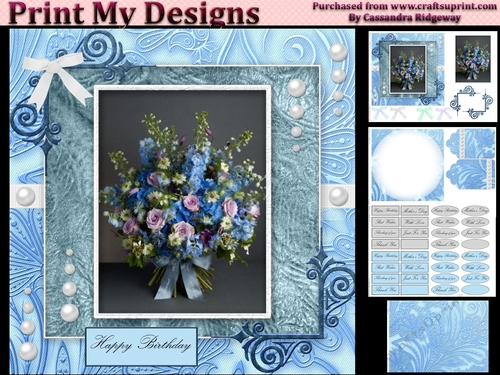
Task: Click the blue ribbon bow on the bouquet
Action: click(x=183, y=276)
